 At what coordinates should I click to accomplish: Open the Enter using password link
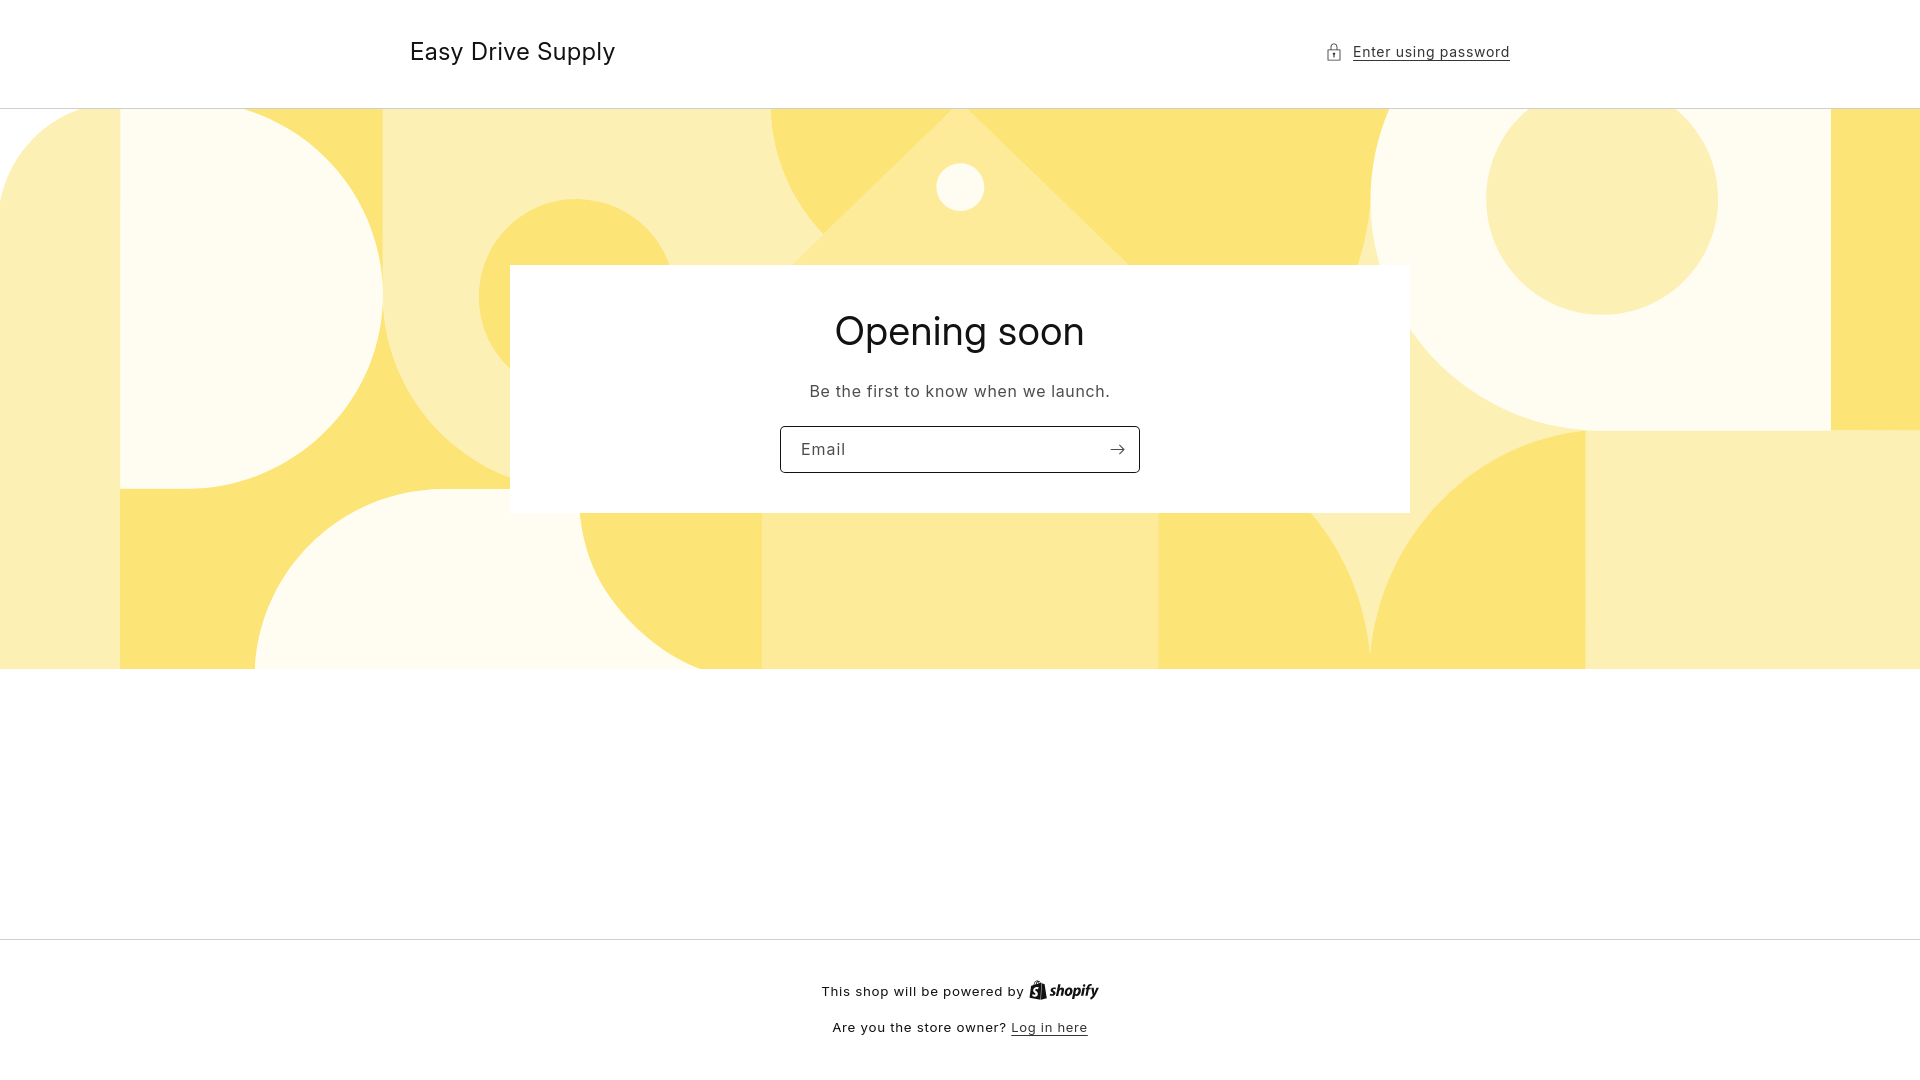coord(1431,52)
